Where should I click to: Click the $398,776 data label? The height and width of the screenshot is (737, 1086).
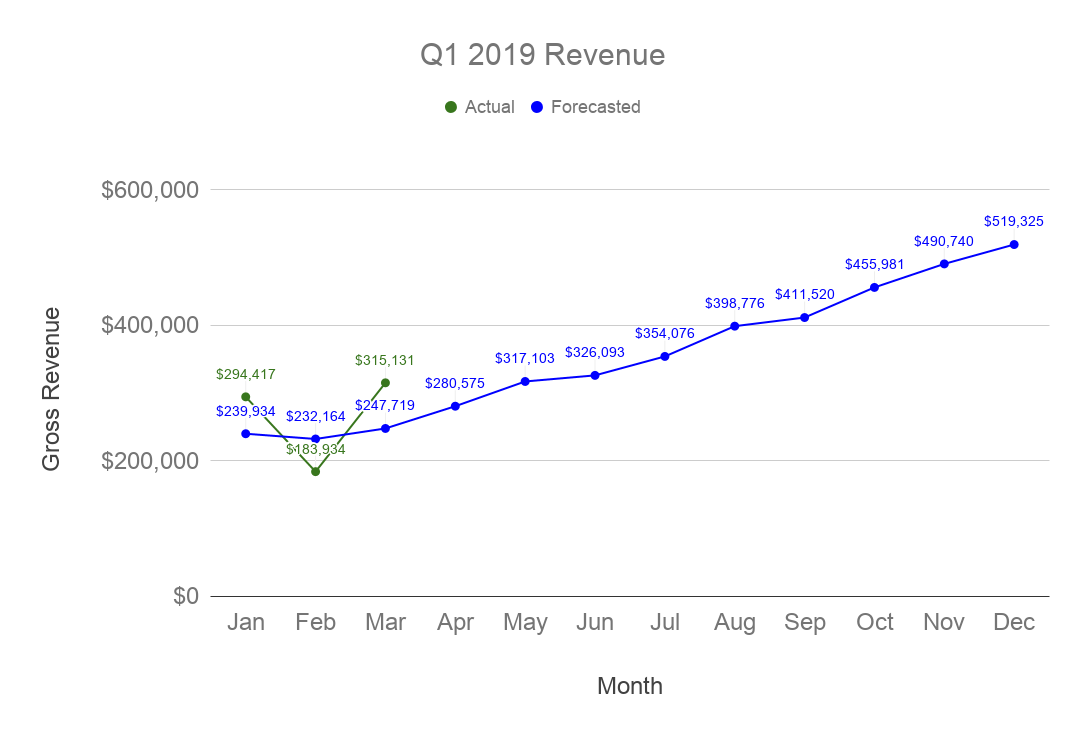(x=735, y=303)
